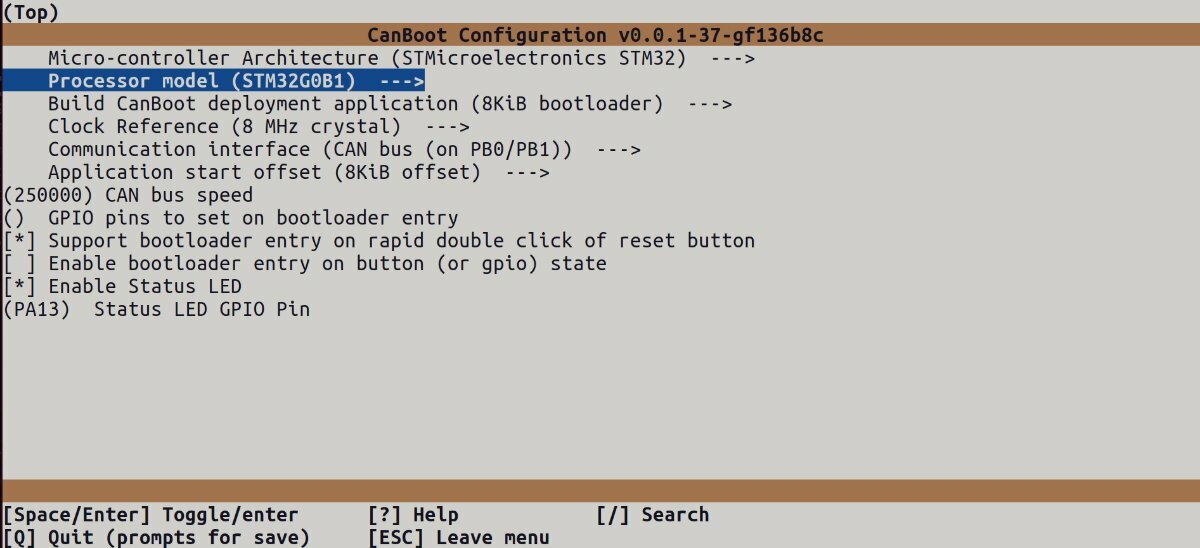Expand the Communication interface choices
This screenshot has width=1200, height=548.
[344, 150]
